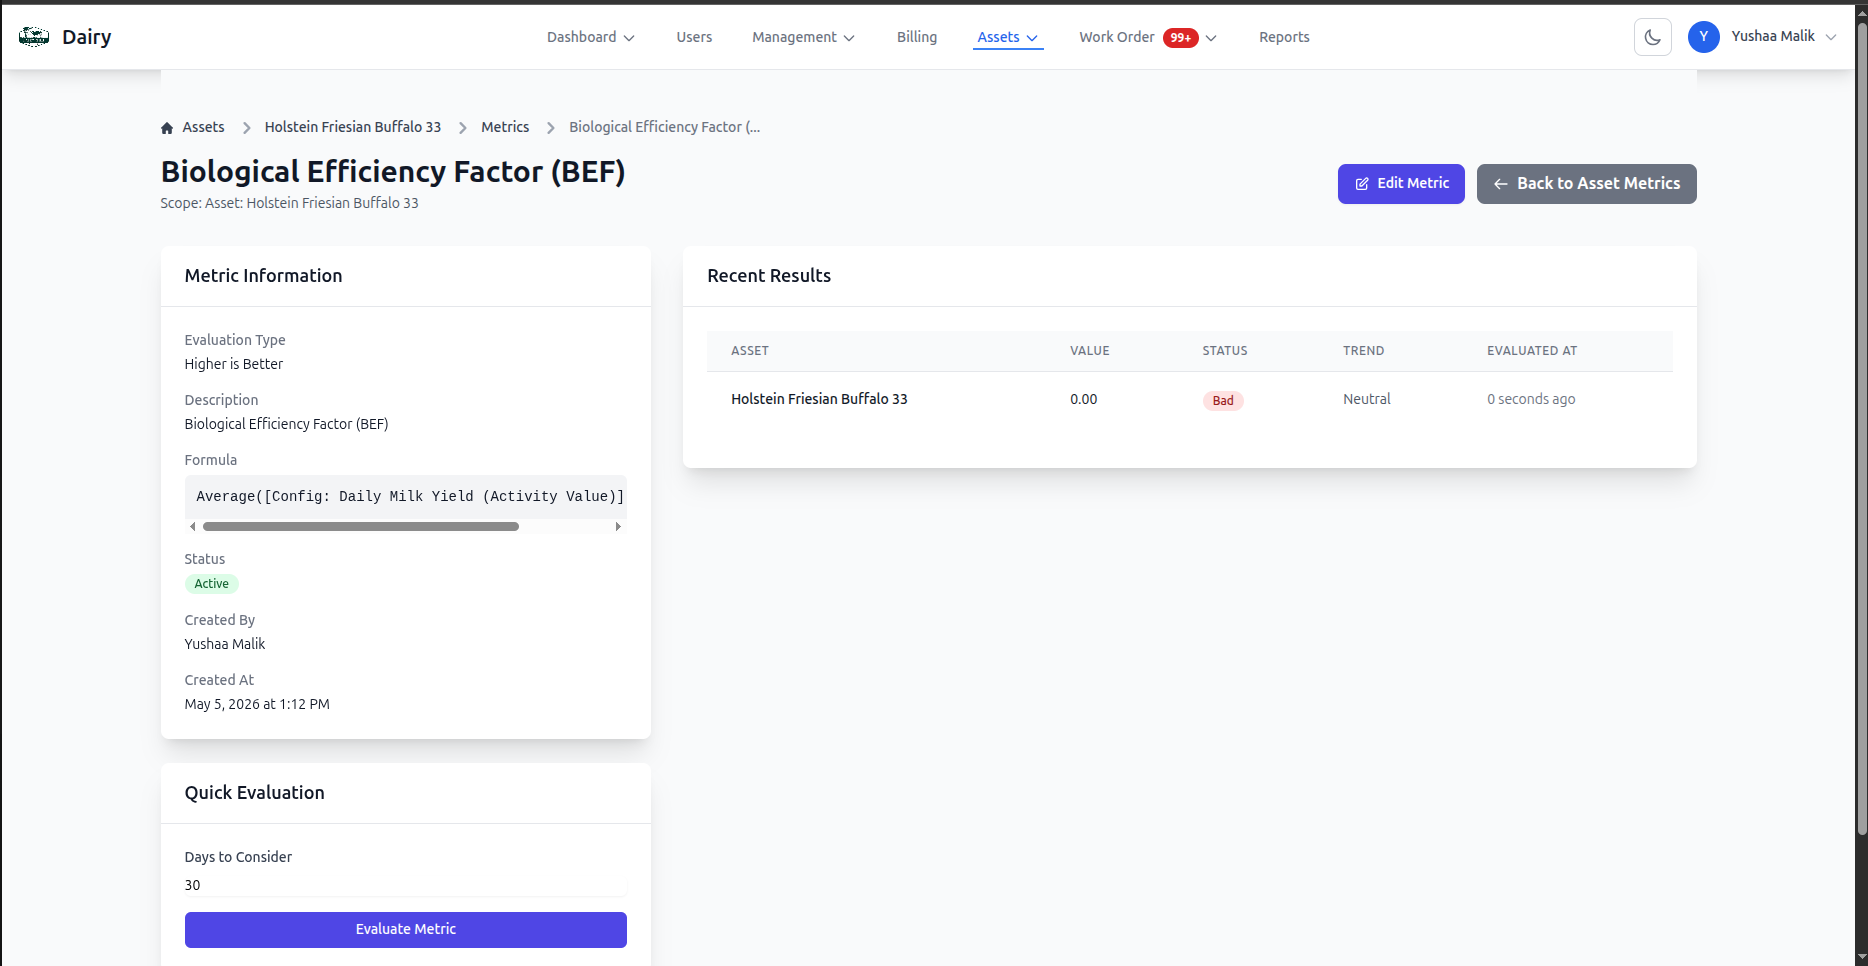Viewport: 1868px width, 966px height.
Task: Click the Days to Consider input field
Action: tap(406, 885)
